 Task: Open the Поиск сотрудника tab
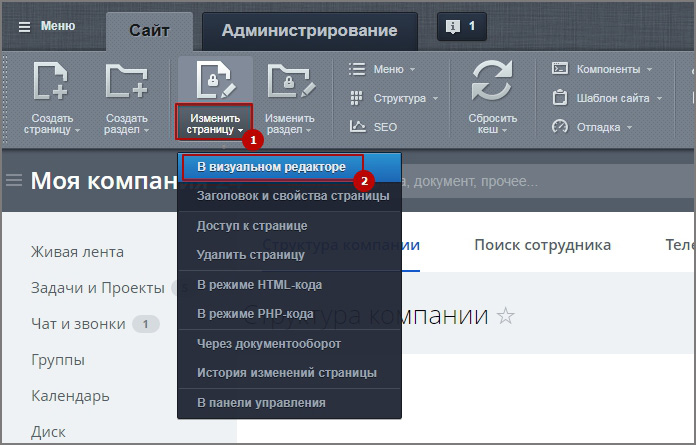tap(542, 245)
